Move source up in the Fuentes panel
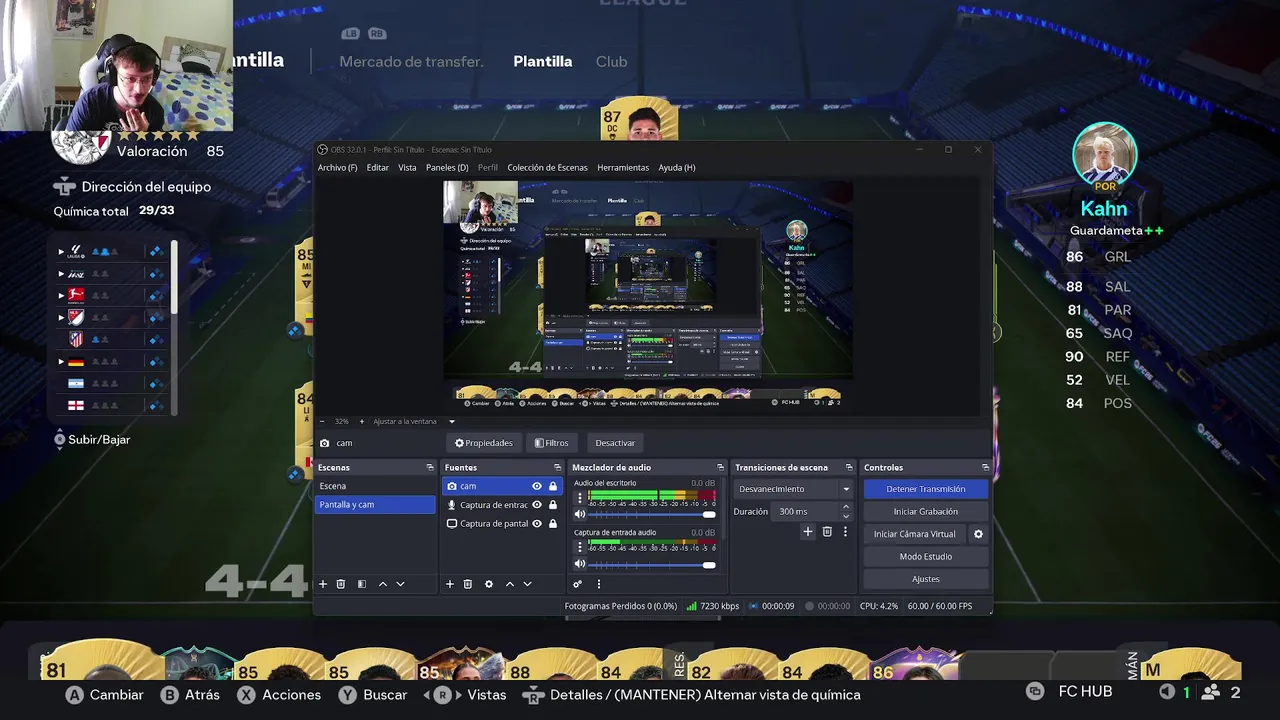 click(509, 584)
